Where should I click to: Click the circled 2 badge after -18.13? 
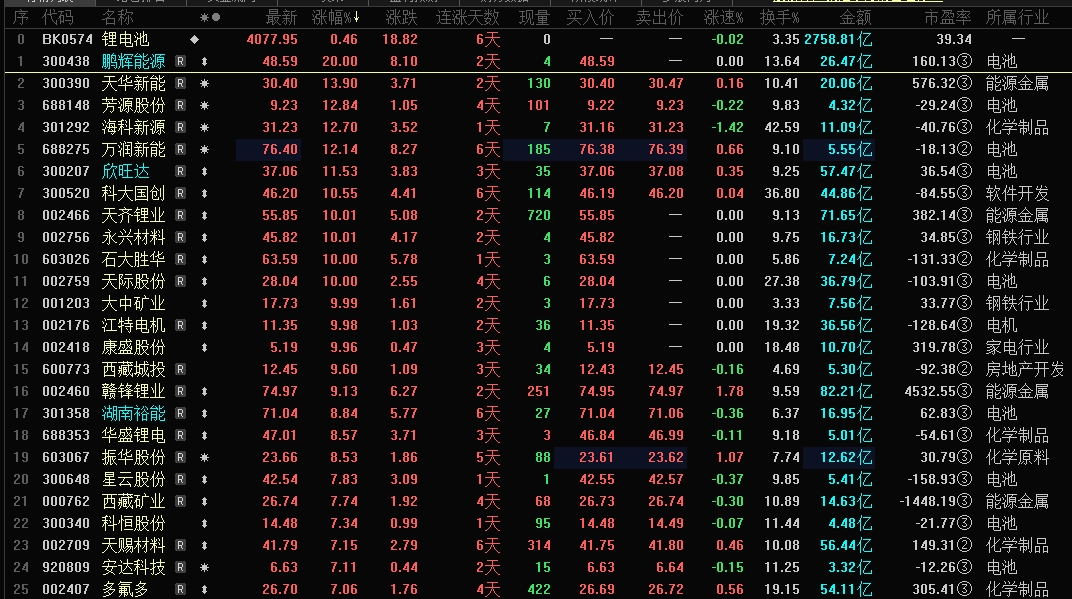[x=964, y=150]
